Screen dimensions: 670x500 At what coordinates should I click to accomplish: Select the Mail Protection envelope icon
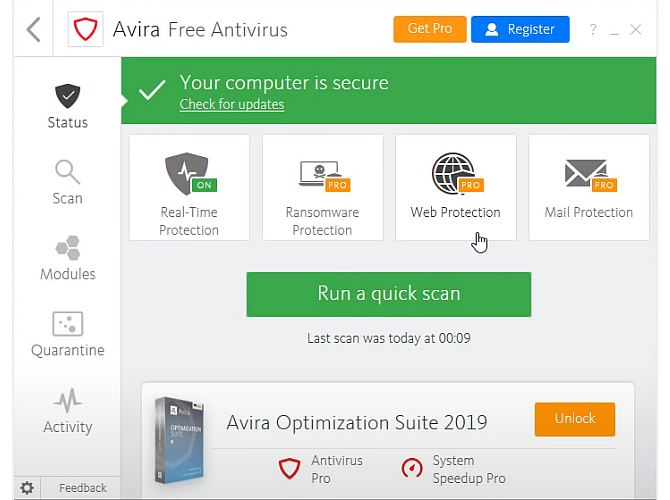588,174
